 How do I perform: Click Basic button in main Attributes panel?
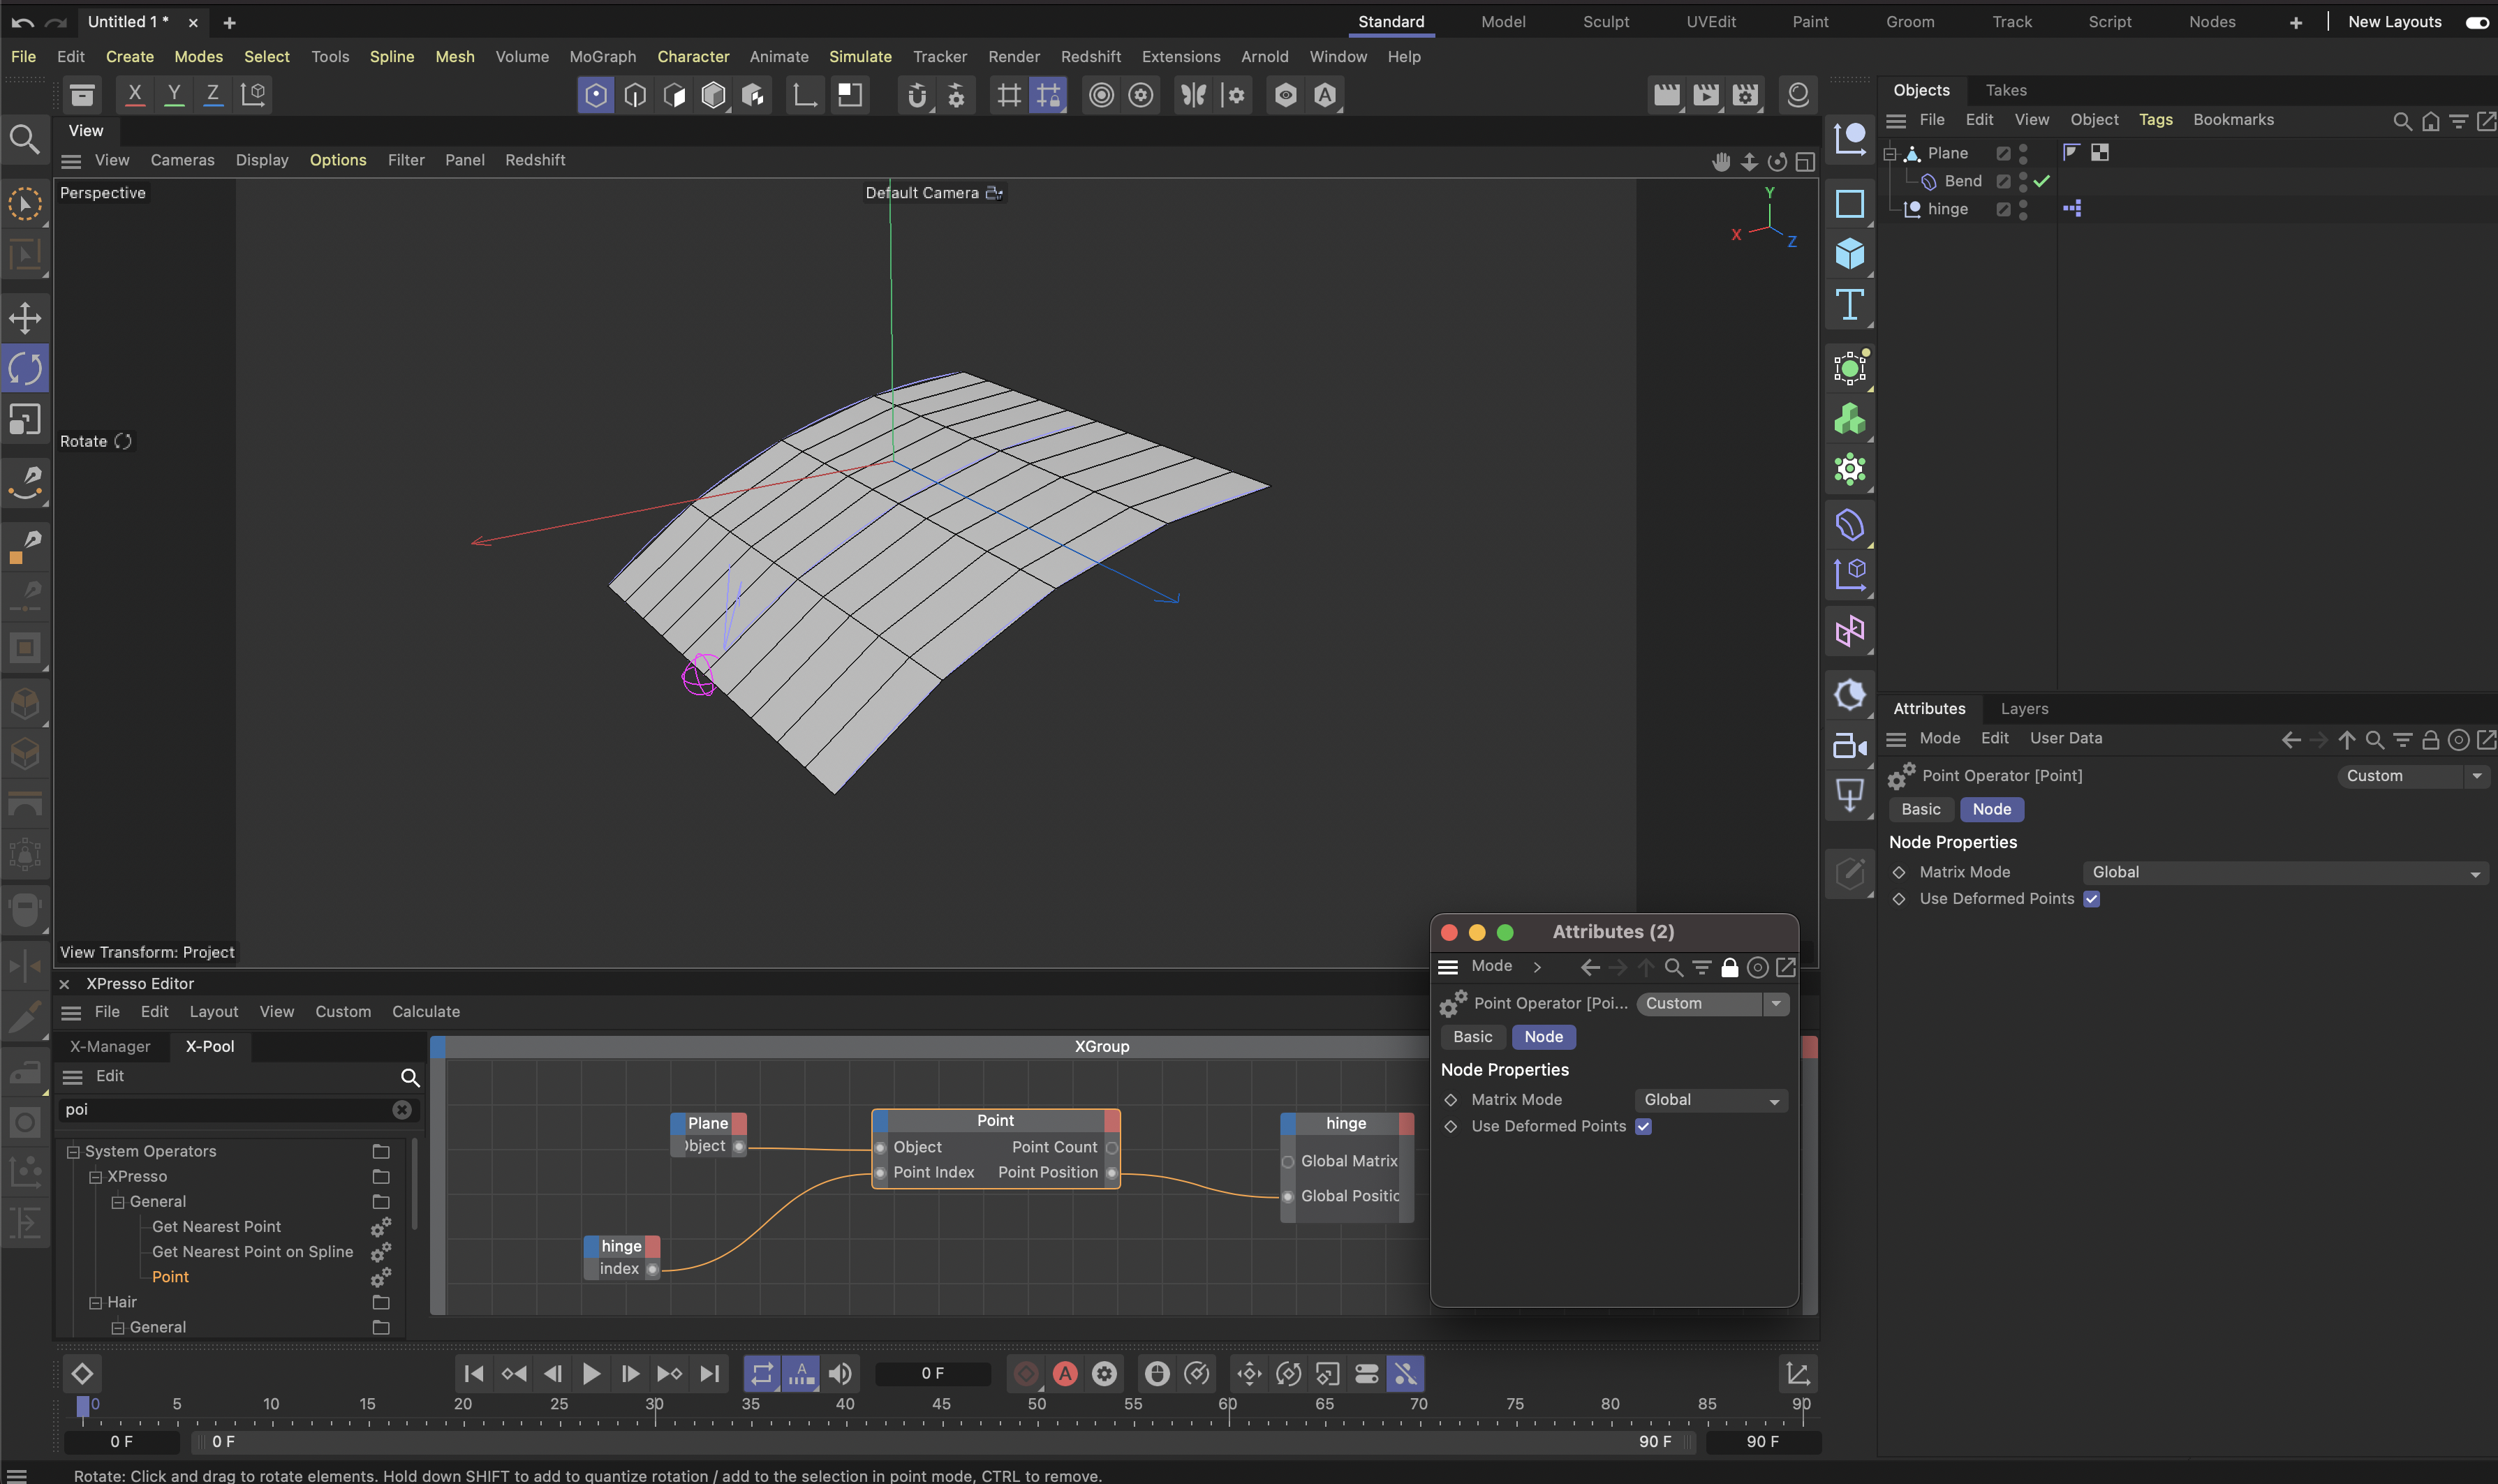(x=1920, y=810)
